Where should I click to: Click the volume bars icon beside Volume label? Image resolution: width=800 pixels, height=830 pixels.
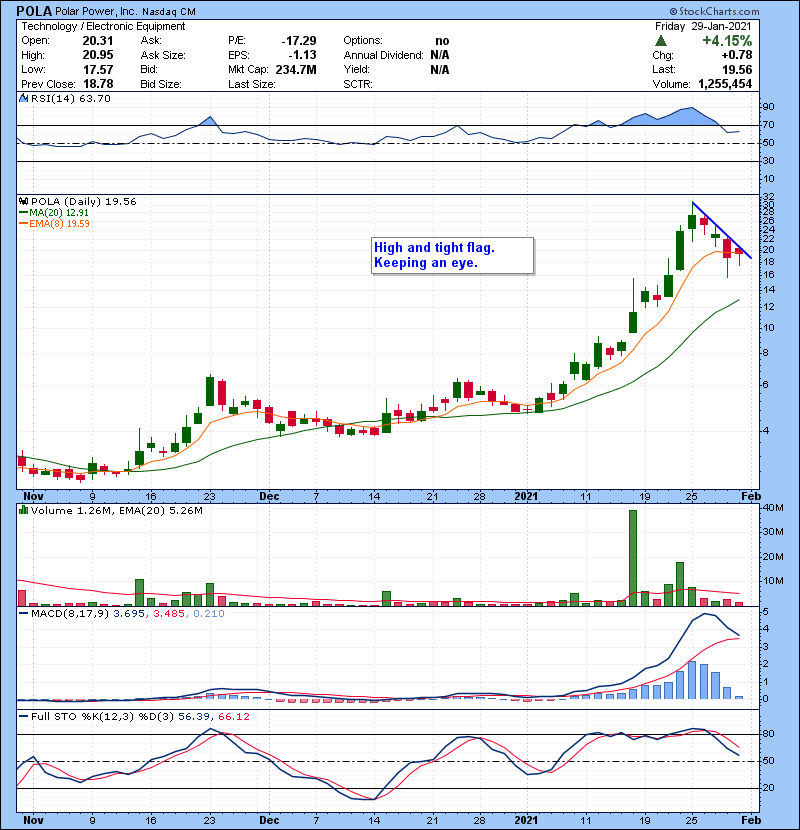[x=23, y=510]
